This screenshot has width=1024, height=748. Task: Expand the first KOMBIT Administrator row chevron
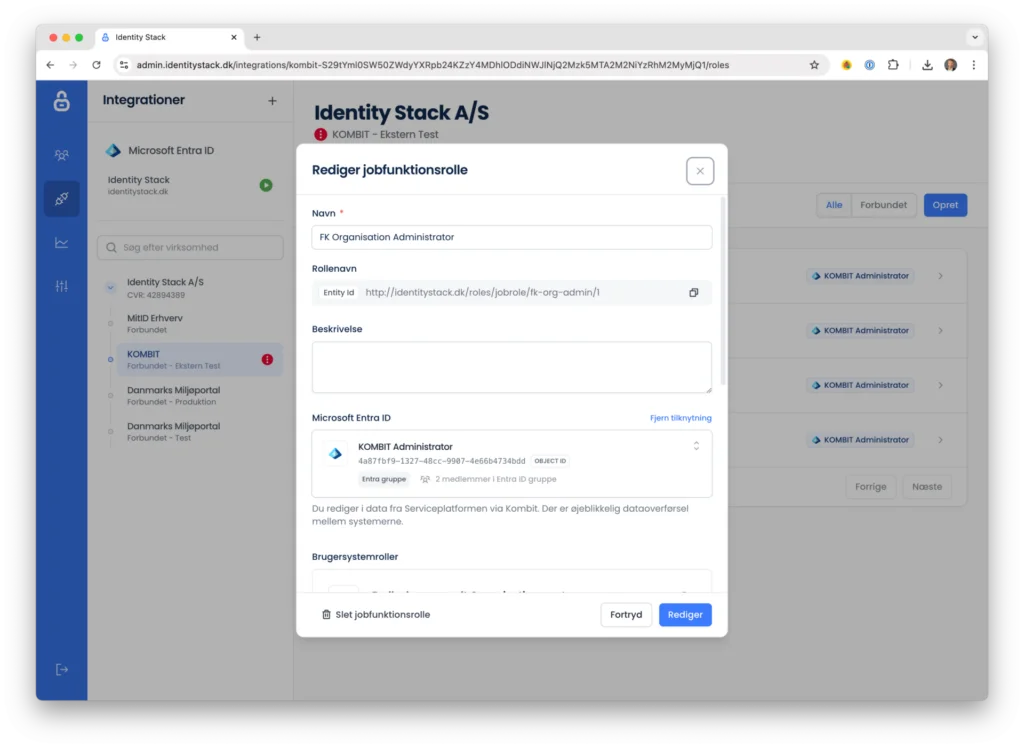coord(940,276)
